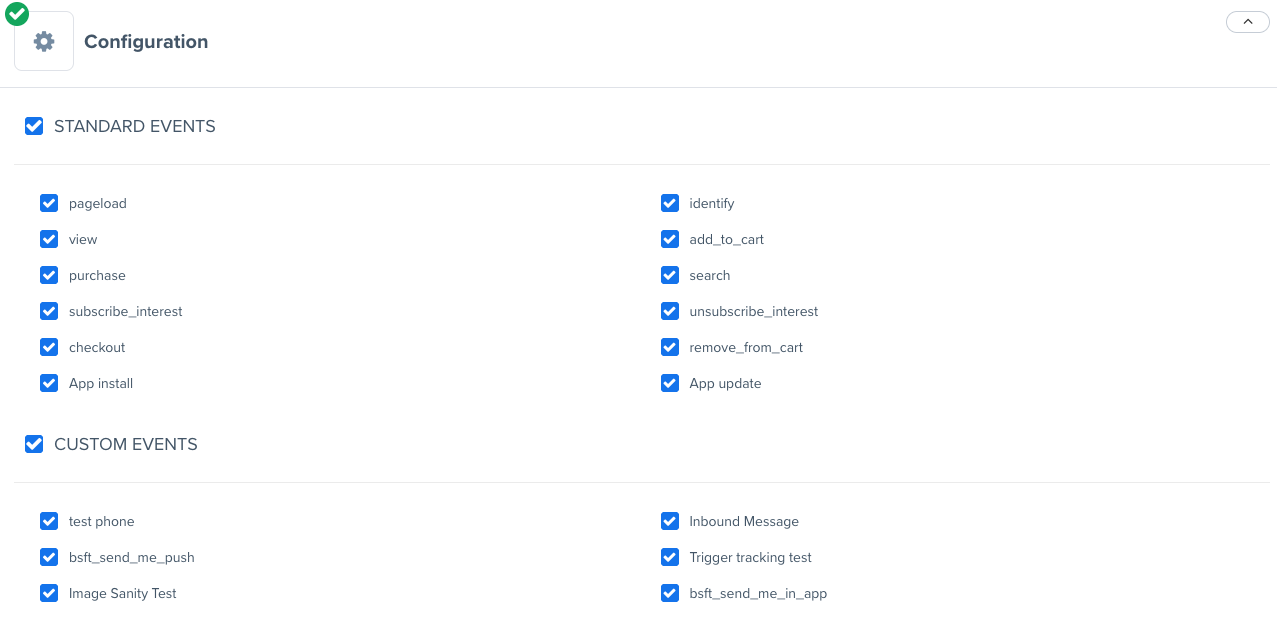Screen dimensions: 1277x618
Task: Uncheck the purchase event checkbox
Action: (49, 275)
